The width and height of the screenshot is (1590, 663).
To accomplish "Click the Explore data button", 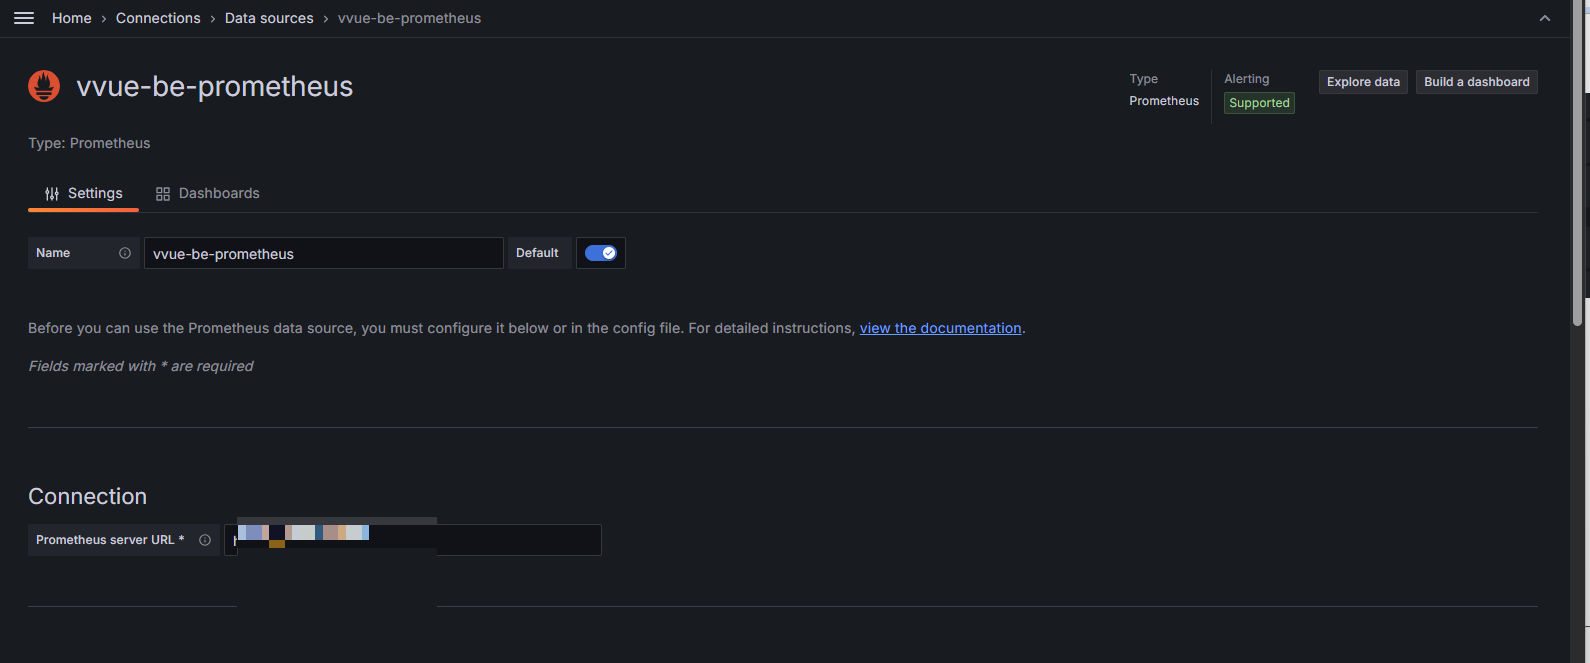I will [x=1363, y=82].
